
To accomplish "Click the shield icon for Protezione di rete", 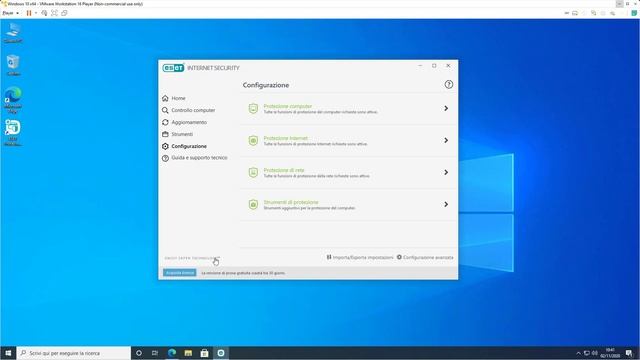I will [253, 172].
